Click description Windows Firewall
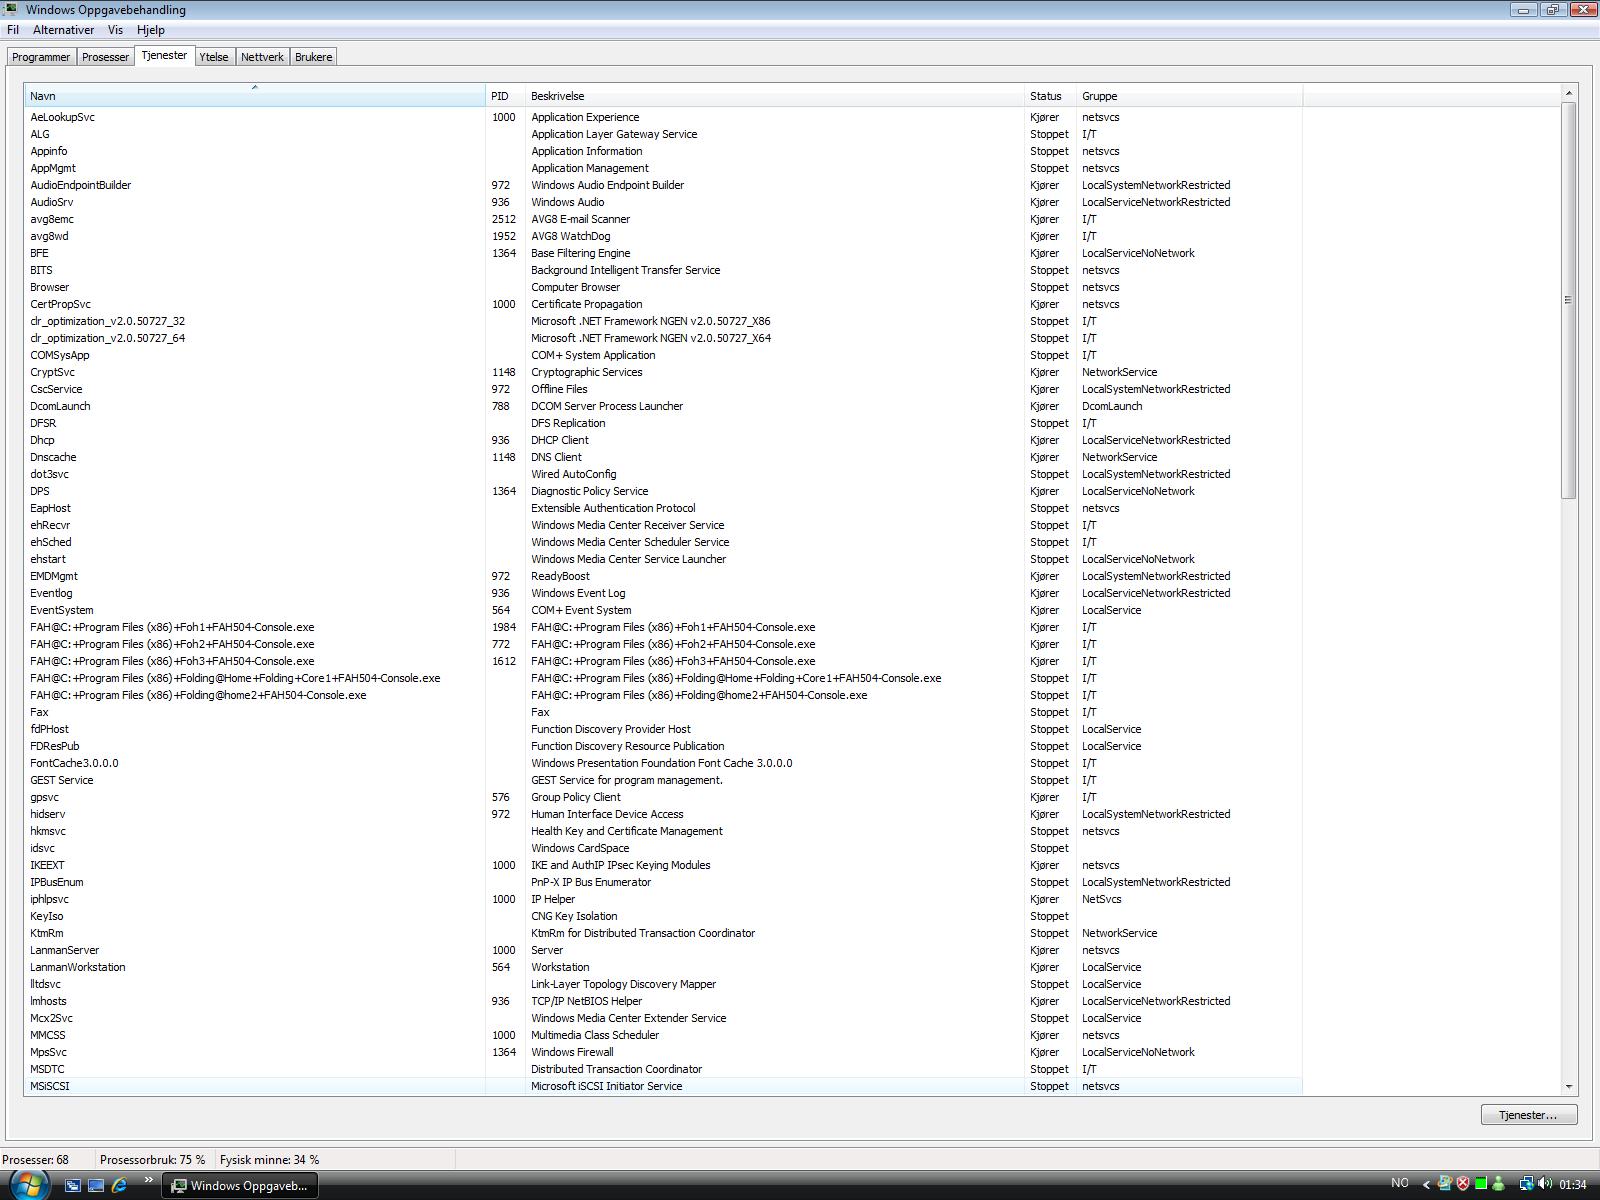1600x1200 pixels. [572, 1052]
